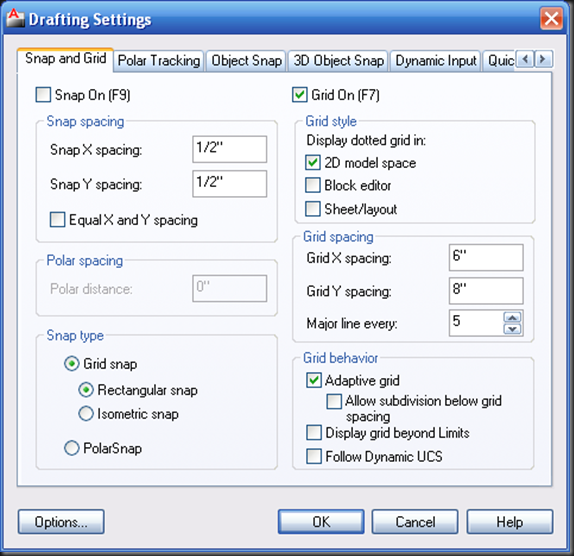Decrease the Major line every value
Screen dimensions: 574x556
512,329
